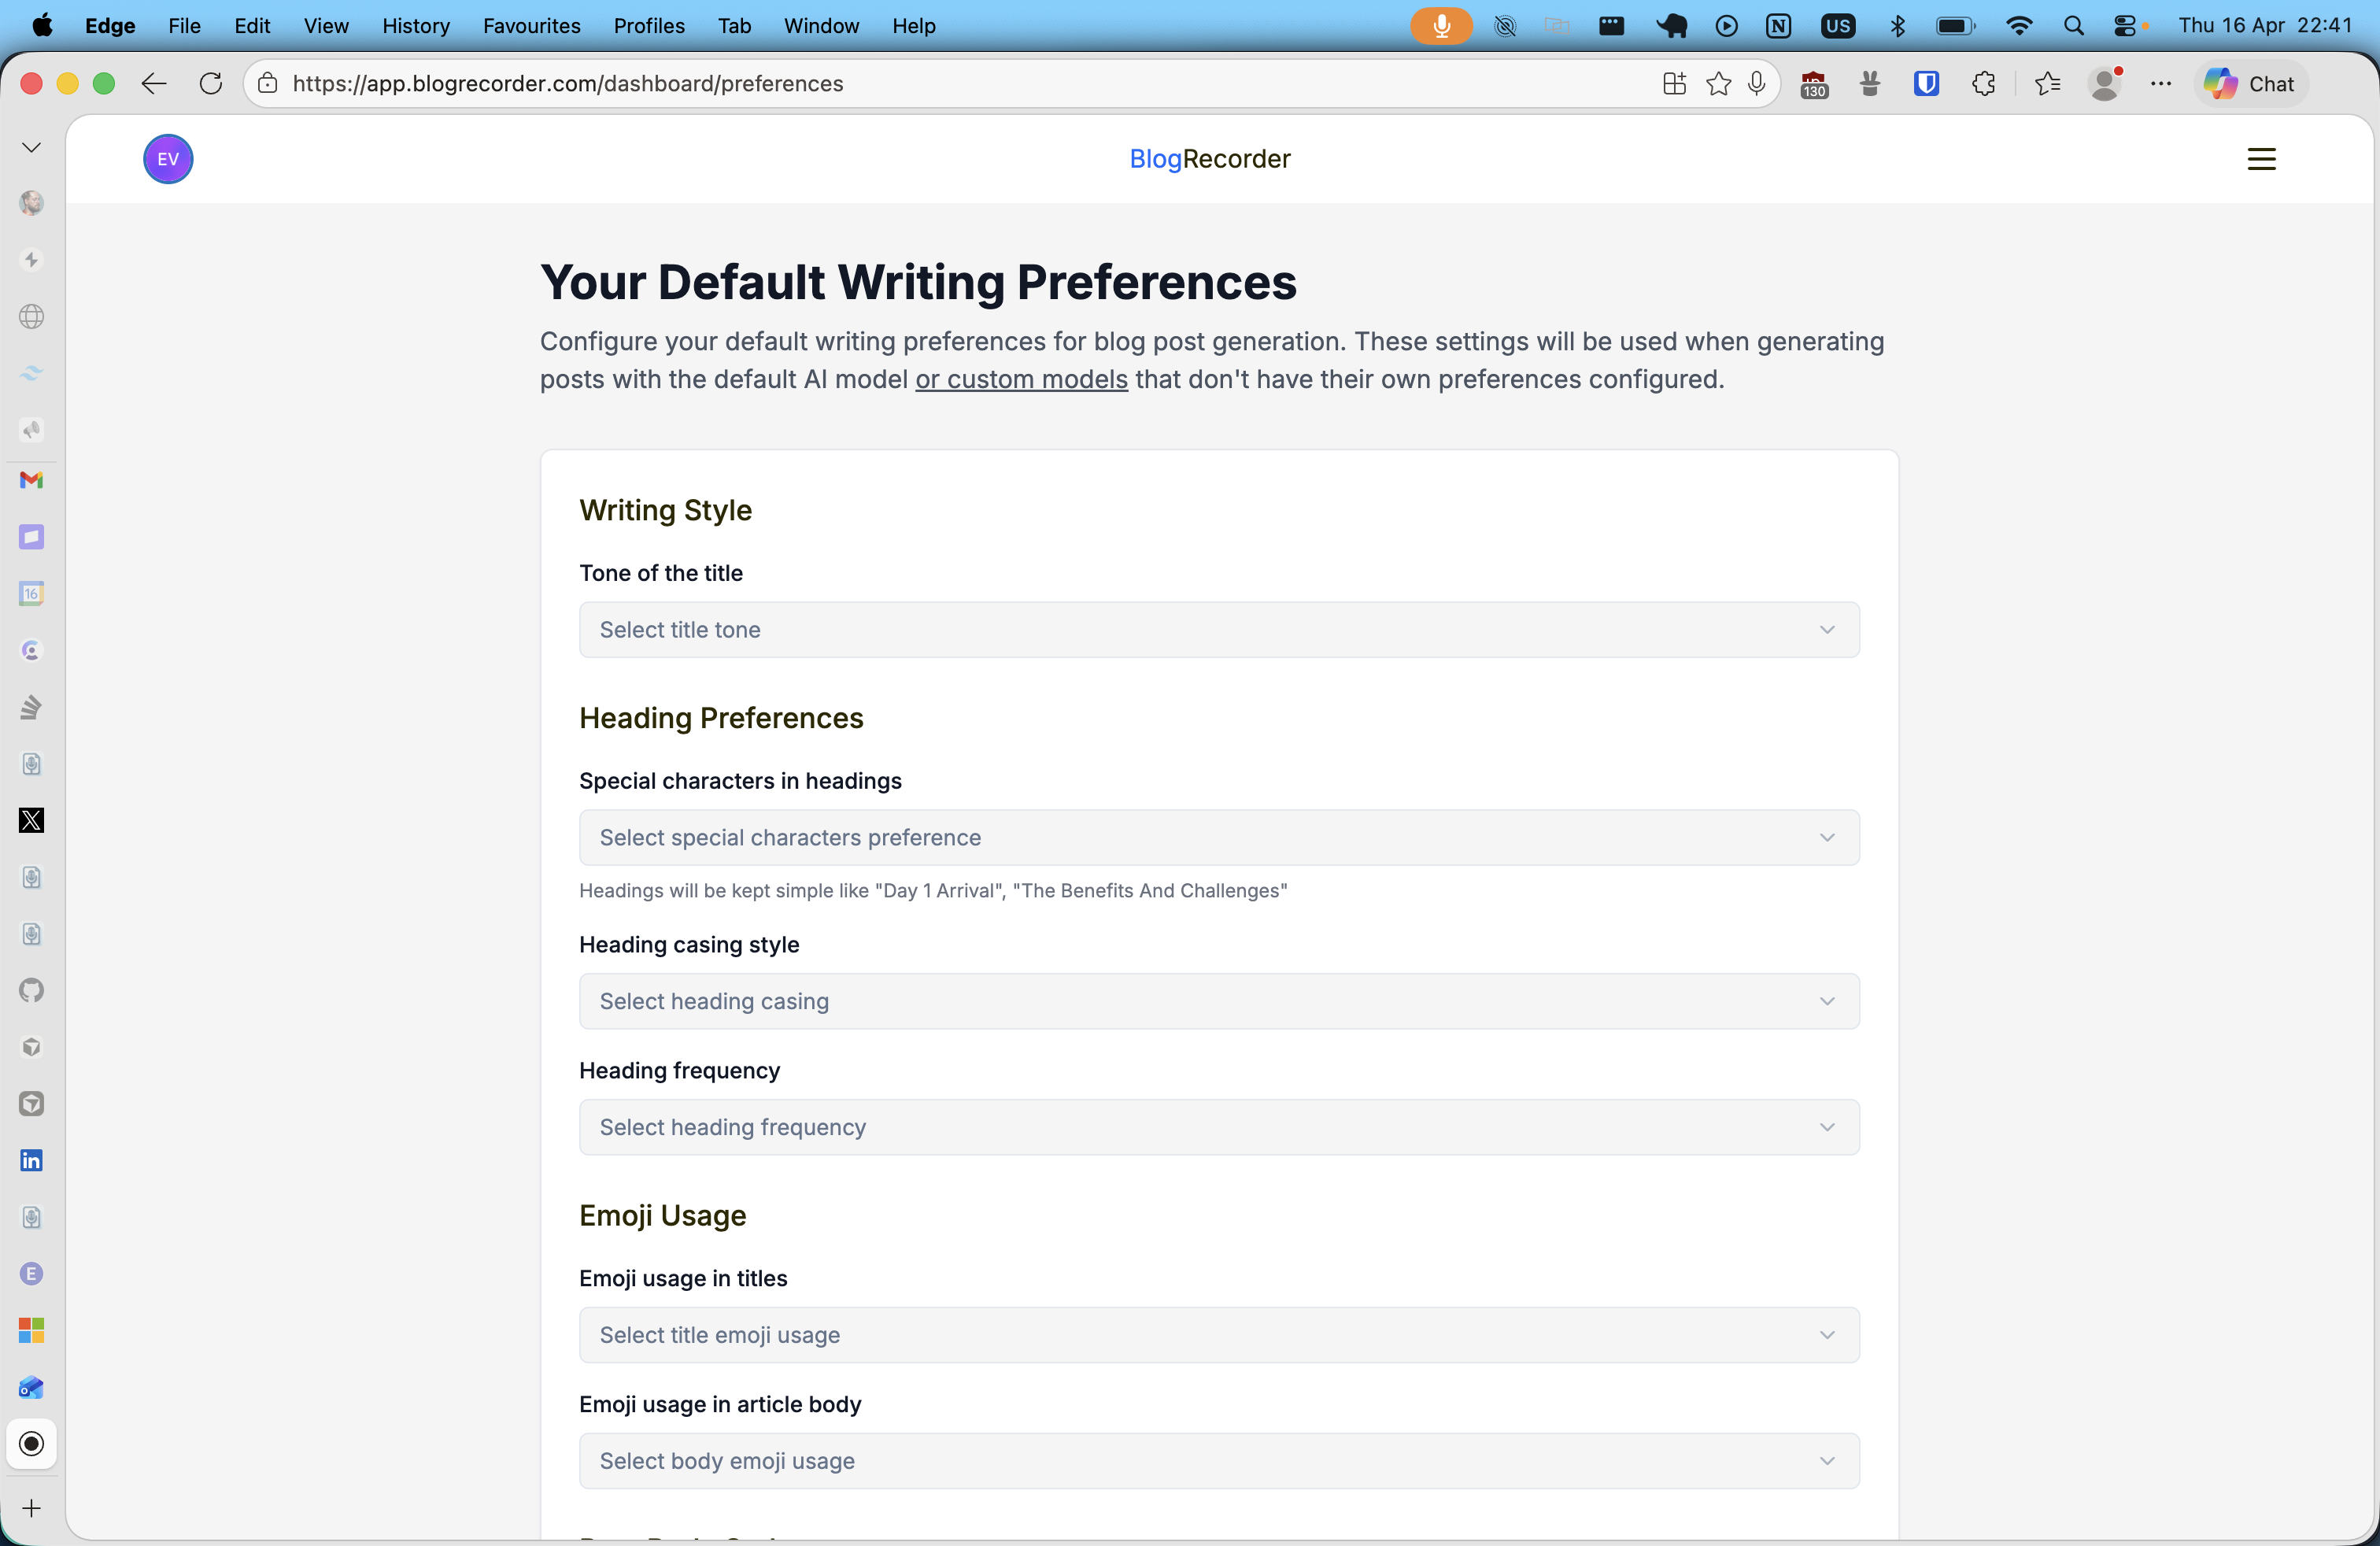
Task: Open the Bitwarden extension icon
Action: (x=1926, y=84)
